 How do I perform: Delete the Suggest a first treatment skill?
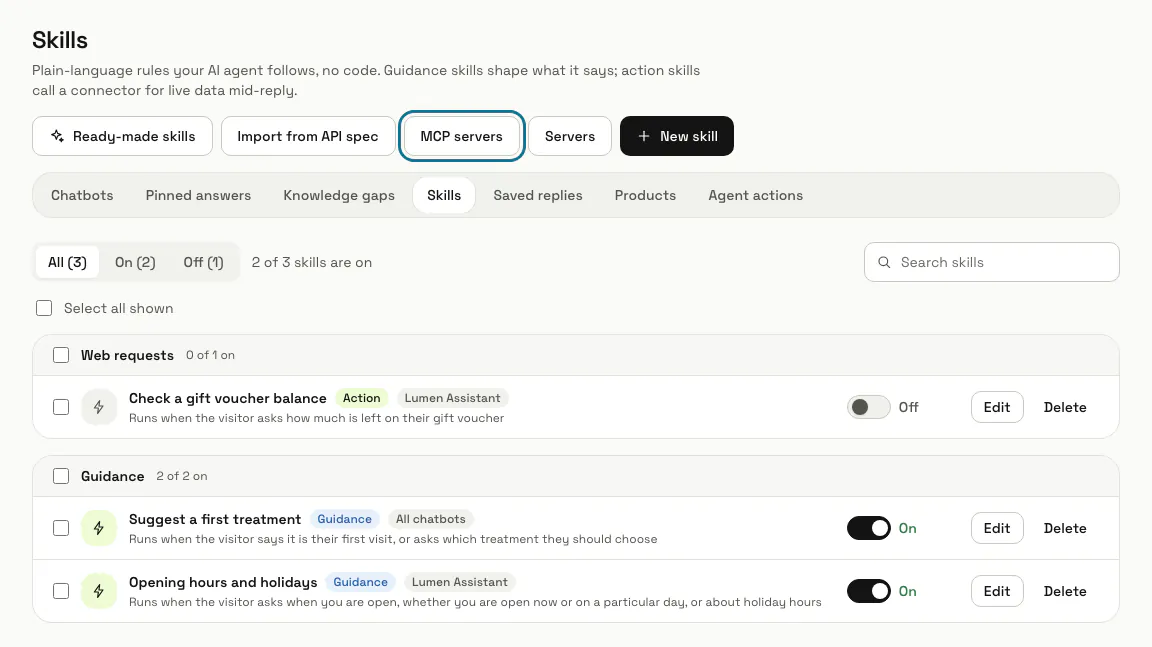coord(1065,528)
